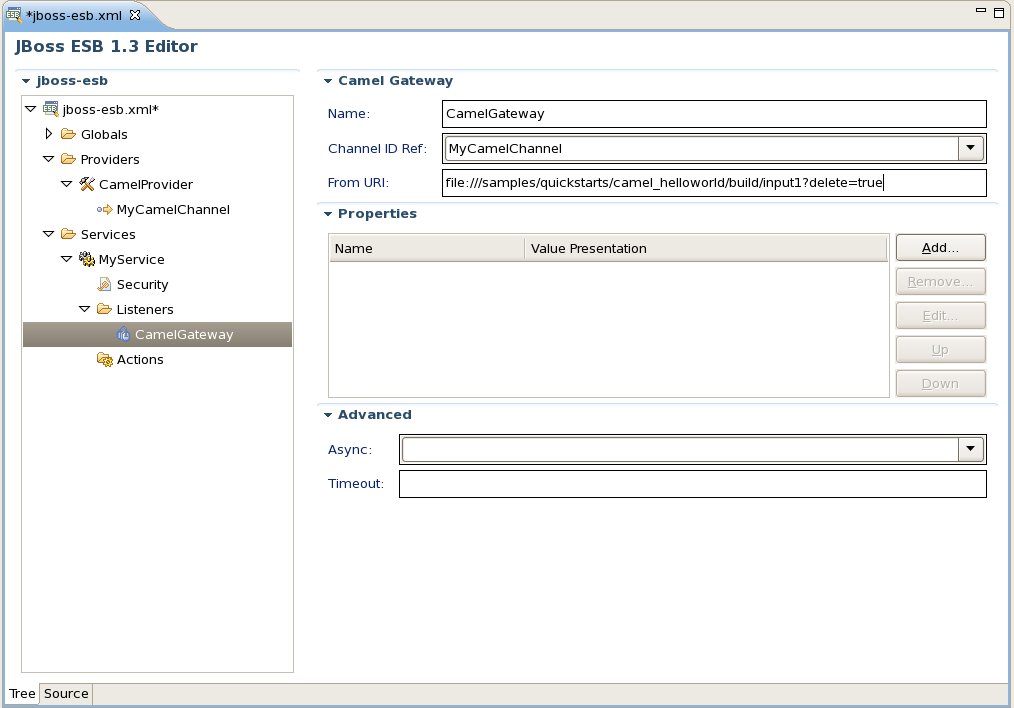Click the Name input field
Screen dimensions: 1014x708
click(715, 114)
